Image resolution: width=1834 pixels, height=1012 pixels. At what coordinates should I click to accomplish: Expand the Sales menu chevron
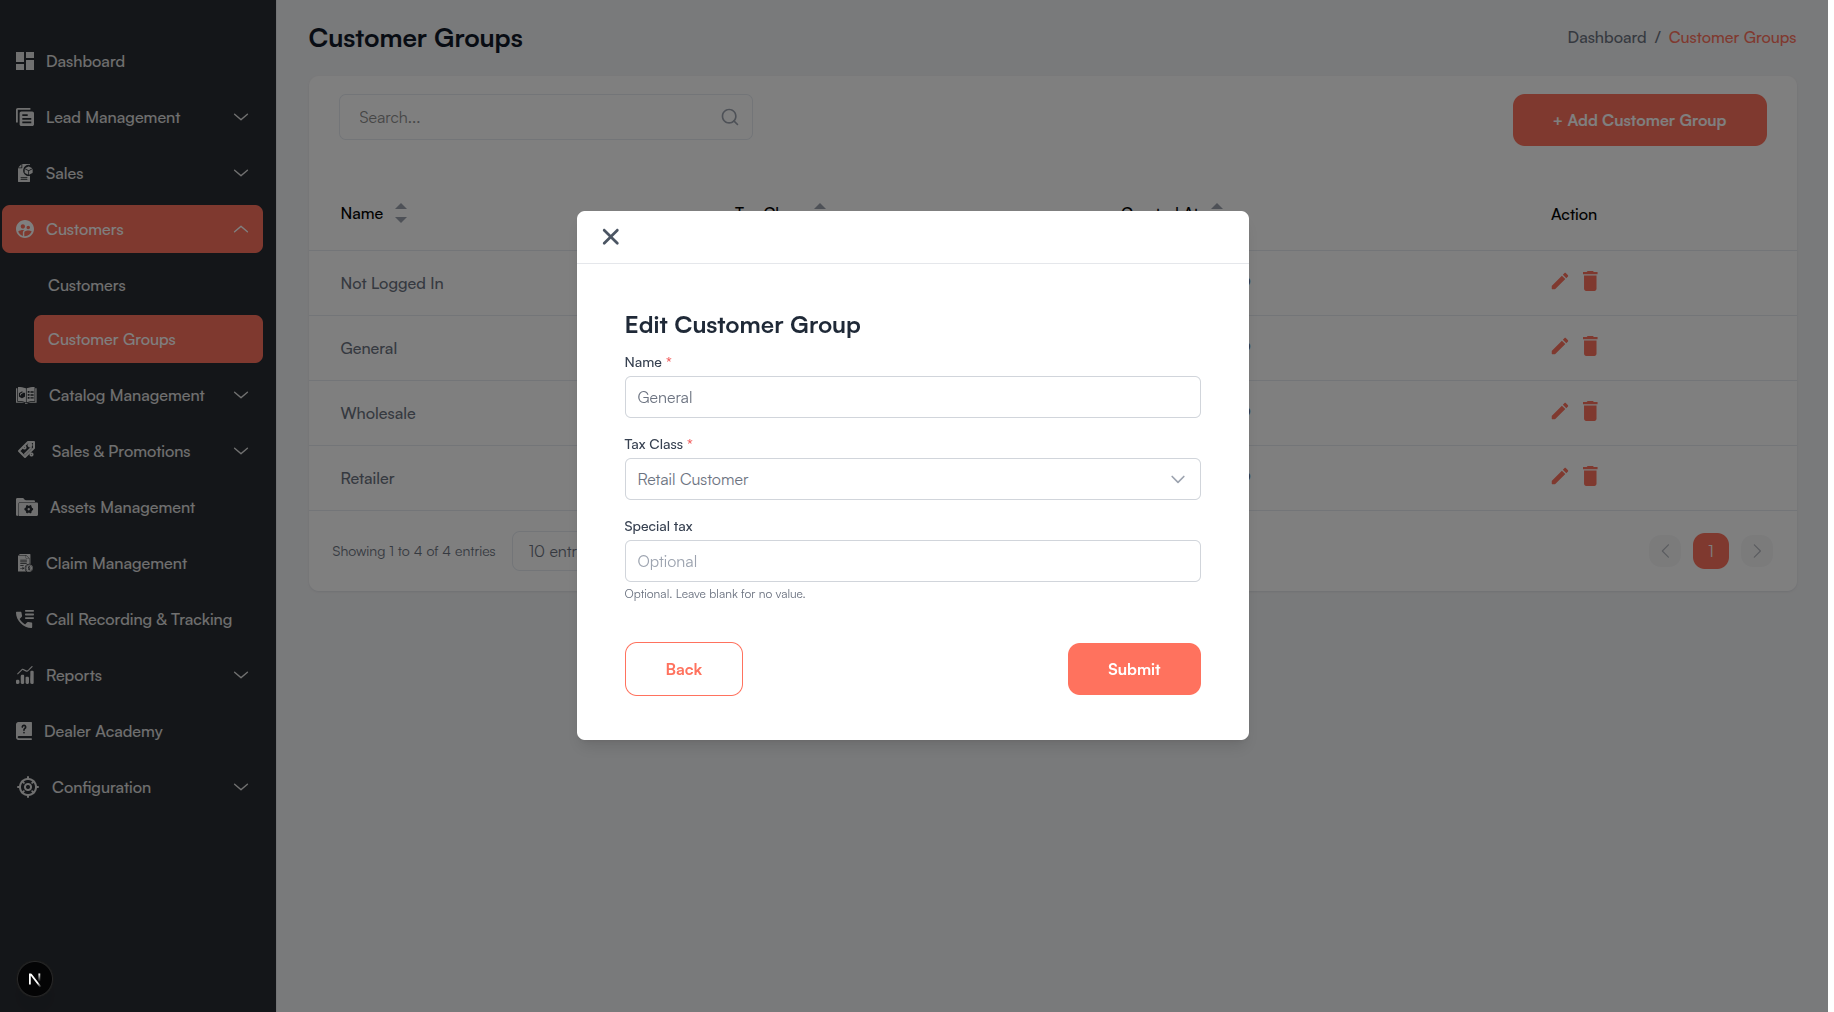[241, 173]
